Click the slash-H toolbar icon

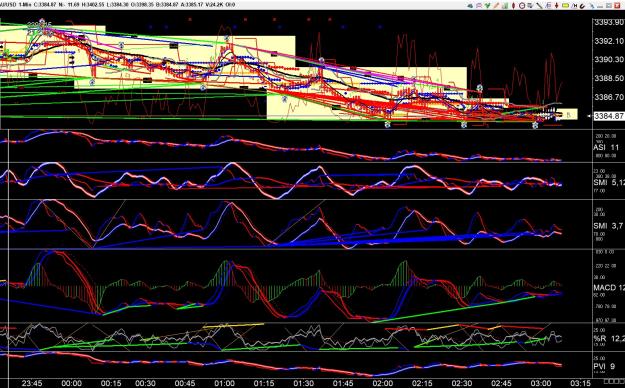pyautogui.click(x=574, y=6)
